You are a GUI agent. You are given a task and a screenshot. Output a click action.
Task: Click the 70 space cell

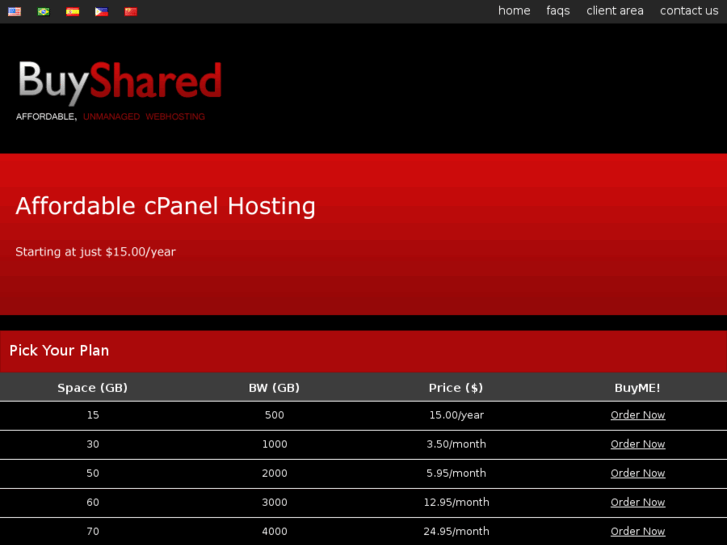93,532
